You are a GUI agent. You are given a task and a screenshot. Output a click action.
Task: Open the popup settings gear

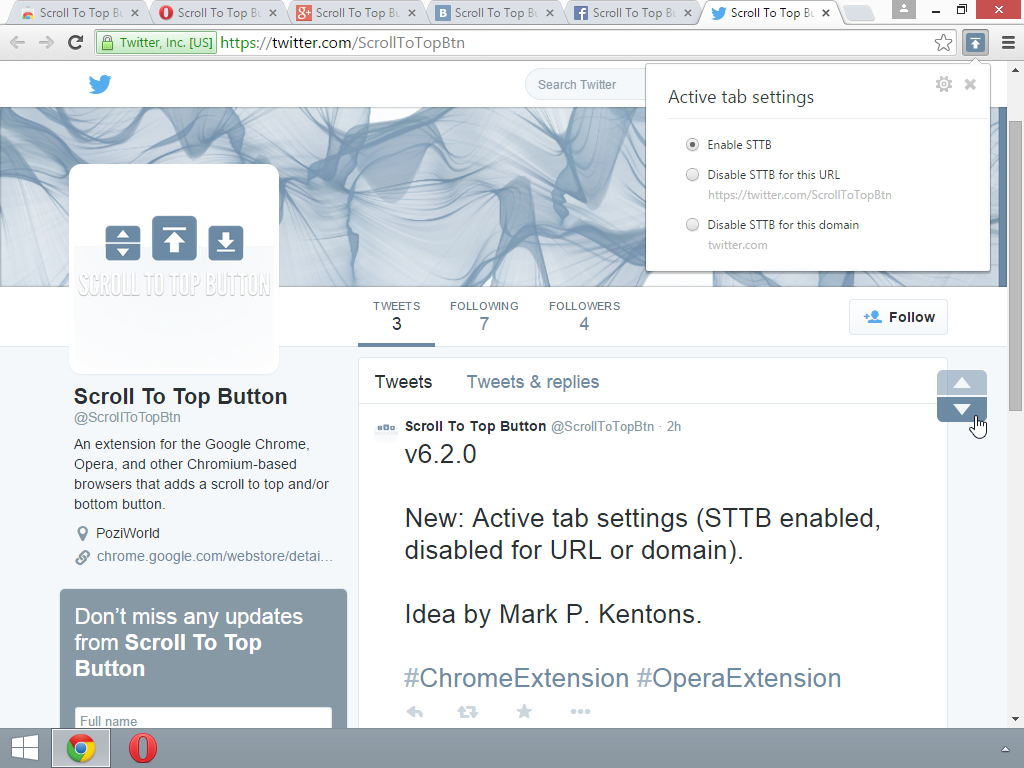pos(944,84)
